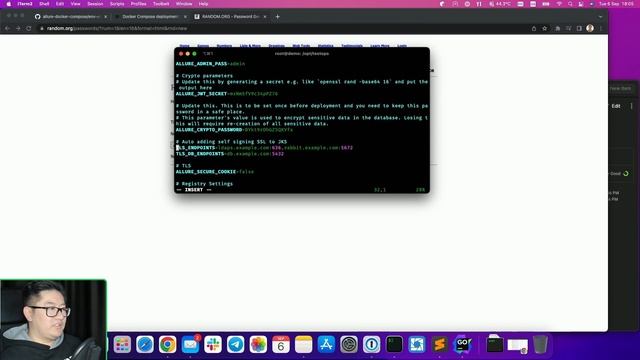The image size is (640, 360).
Task: Open Calendar showing date 6
Action: click(281, 344)
